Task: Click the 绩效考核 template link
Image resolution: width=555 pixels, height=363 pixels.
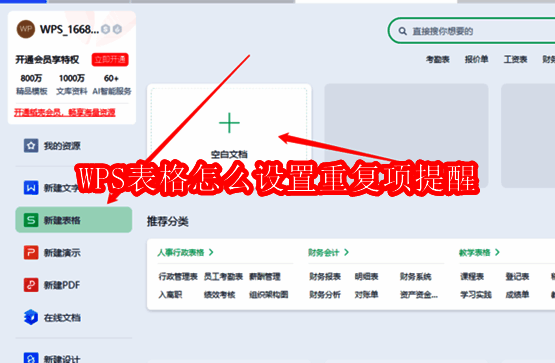Action: click(x=219, y=295)
